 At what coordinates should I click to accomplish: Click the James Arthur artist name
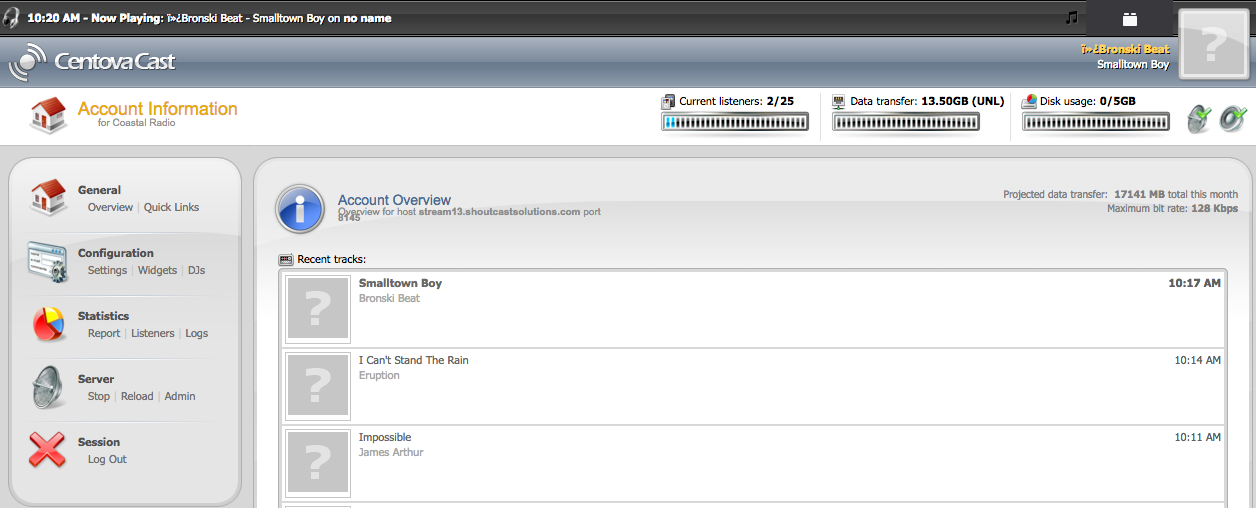391,452
